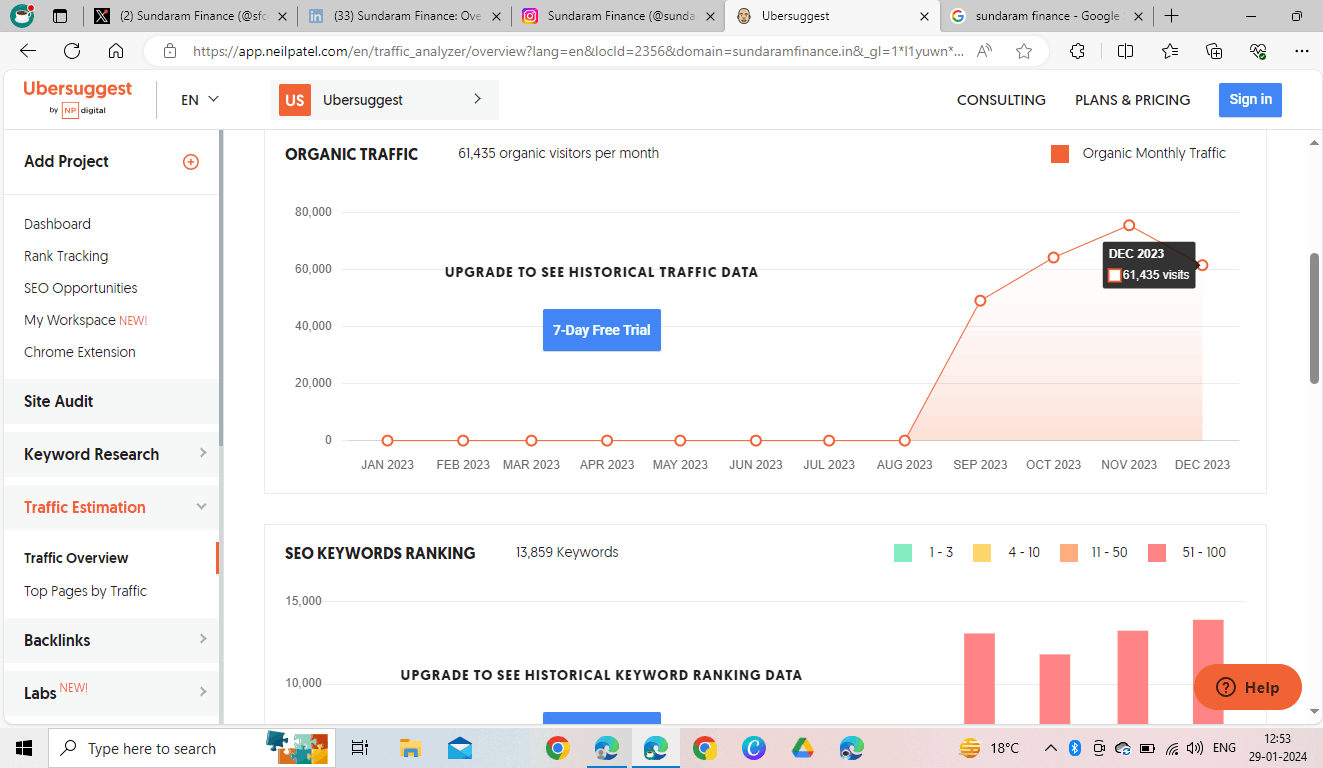1323x768 pixels.
Task: Open the EN language dropdown
Action: 200,100
